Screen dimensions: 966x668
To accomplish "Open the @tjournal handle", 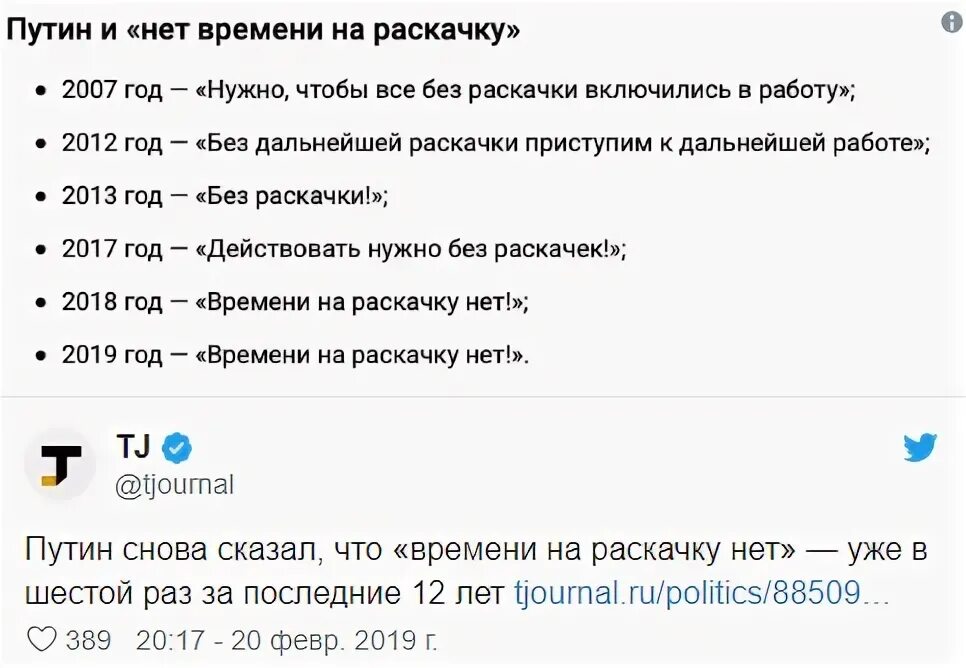I will click(x=175, y=484).
